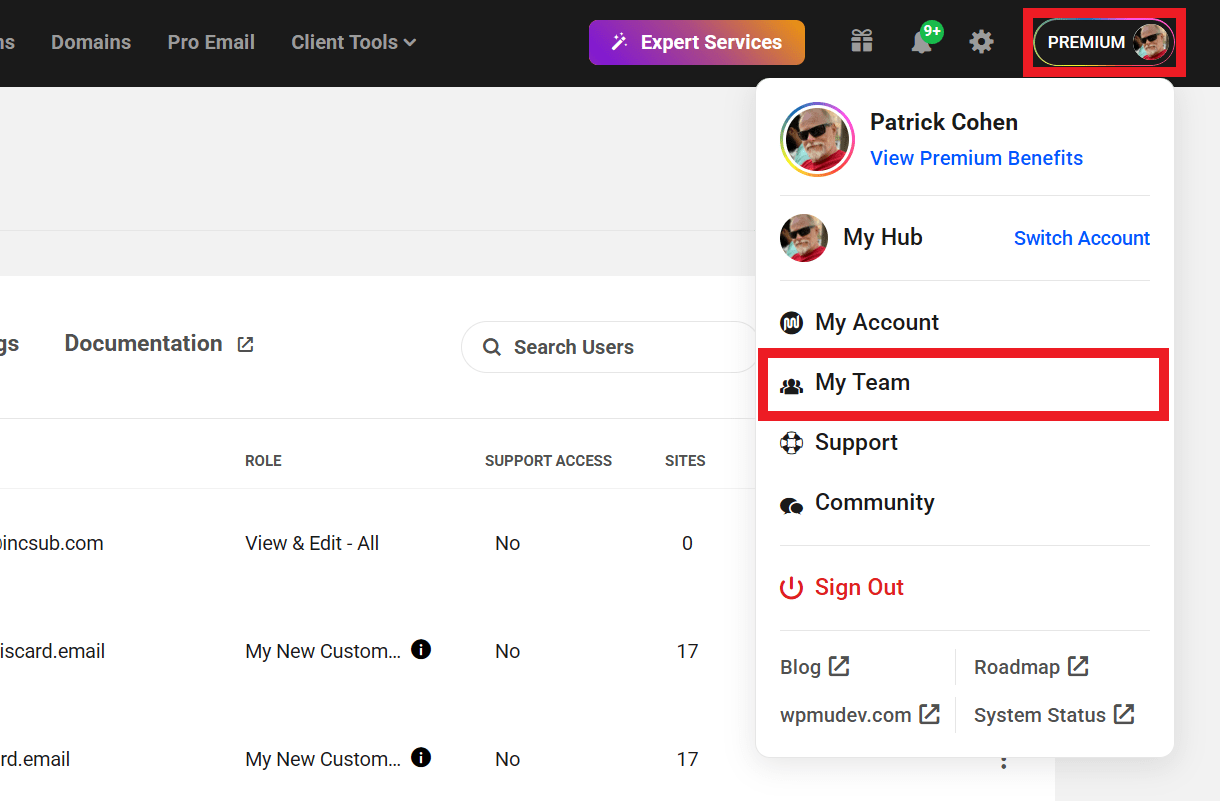Click the info icon next to My New Custom role
Image resolution: width=1220 pixels, height=801 pixels.
click(421, 650)
